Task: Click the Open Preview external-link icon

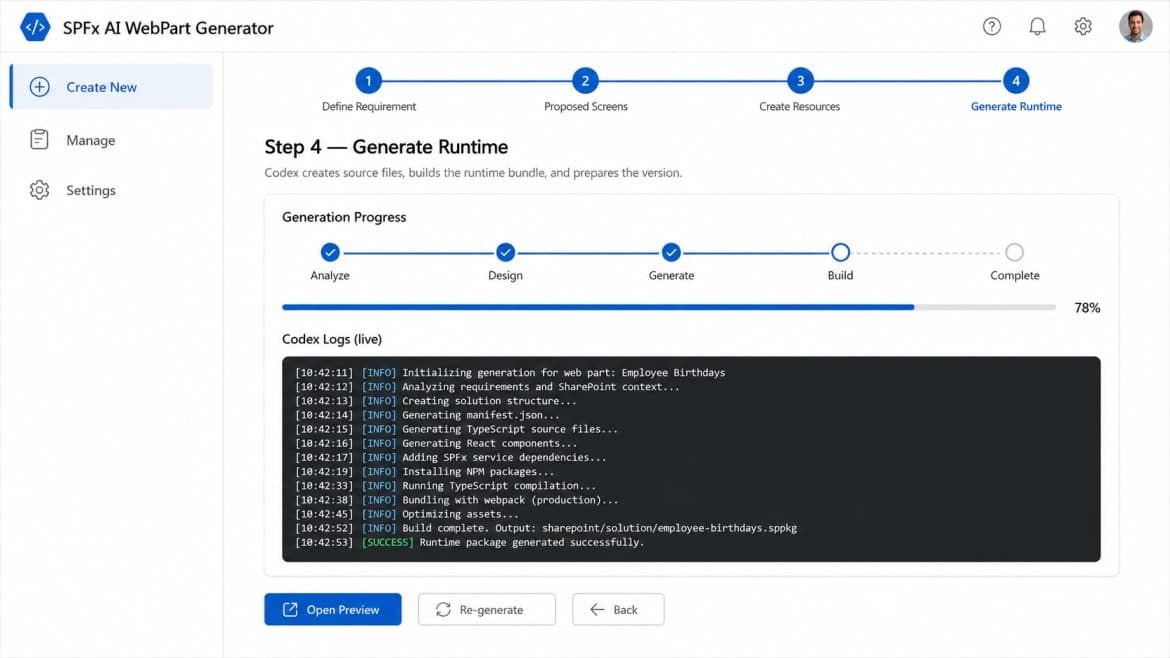Action: (x=290, y=610)
